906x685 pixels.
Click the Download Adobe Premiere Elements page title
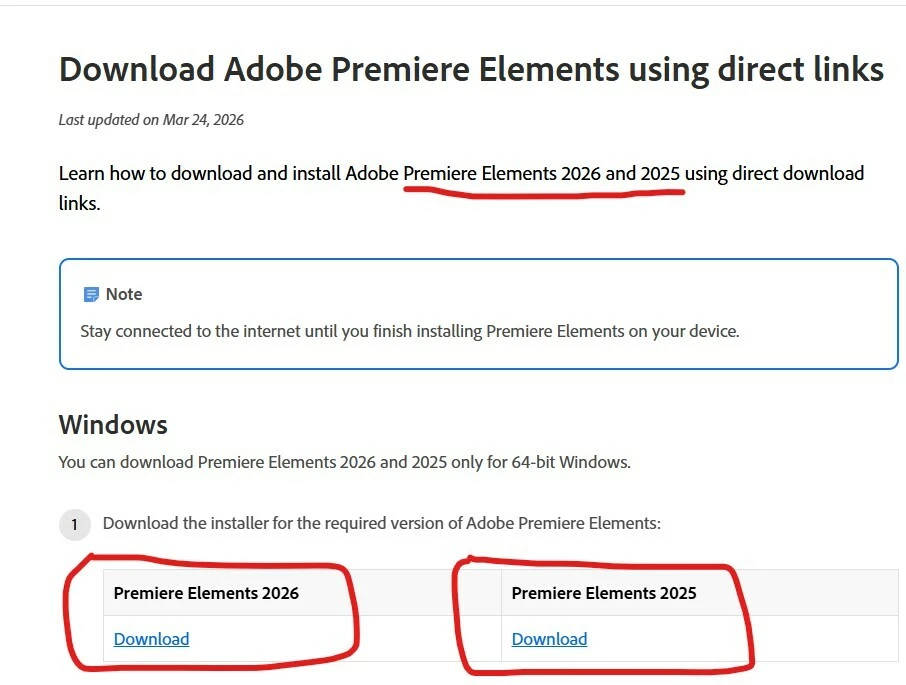pyautogui.click(x=471, y=69)
